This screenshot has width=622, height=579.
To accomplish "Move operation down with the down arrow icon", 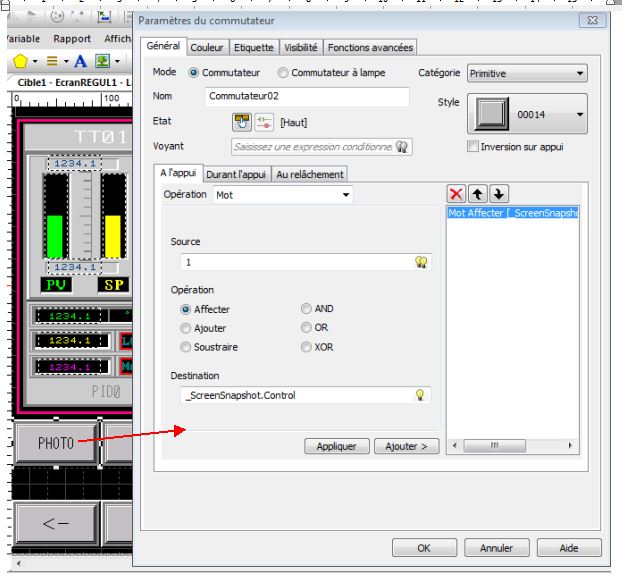I will (x=499, y=194).
